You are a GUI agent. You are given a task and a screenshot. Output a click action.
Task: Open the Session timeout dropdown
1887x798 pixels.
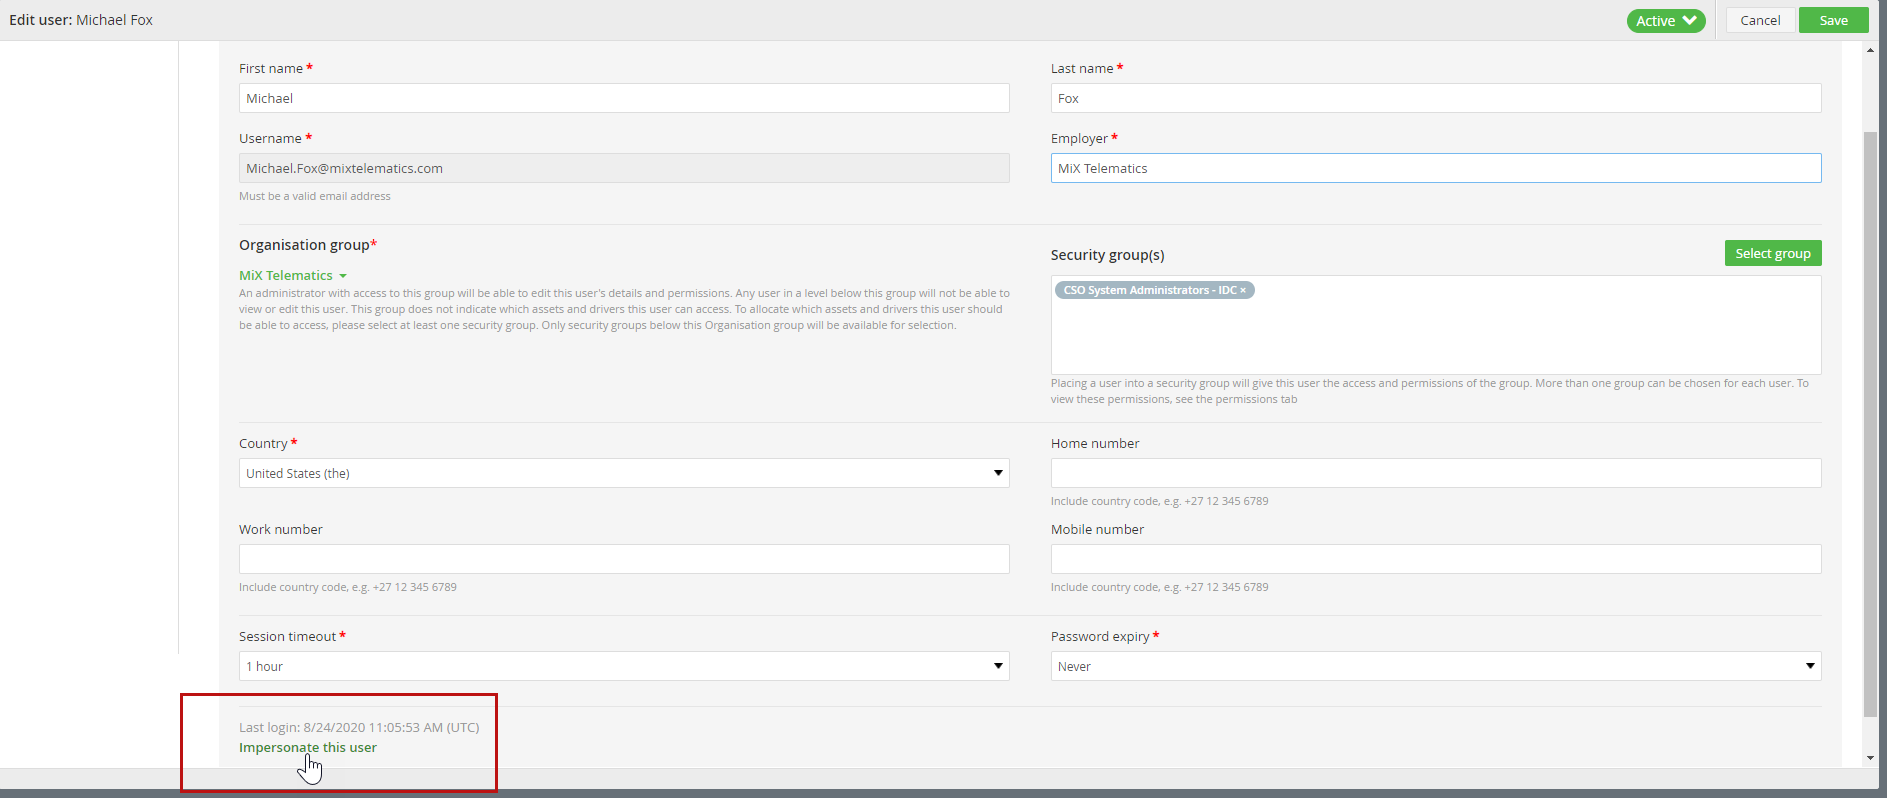624,666
